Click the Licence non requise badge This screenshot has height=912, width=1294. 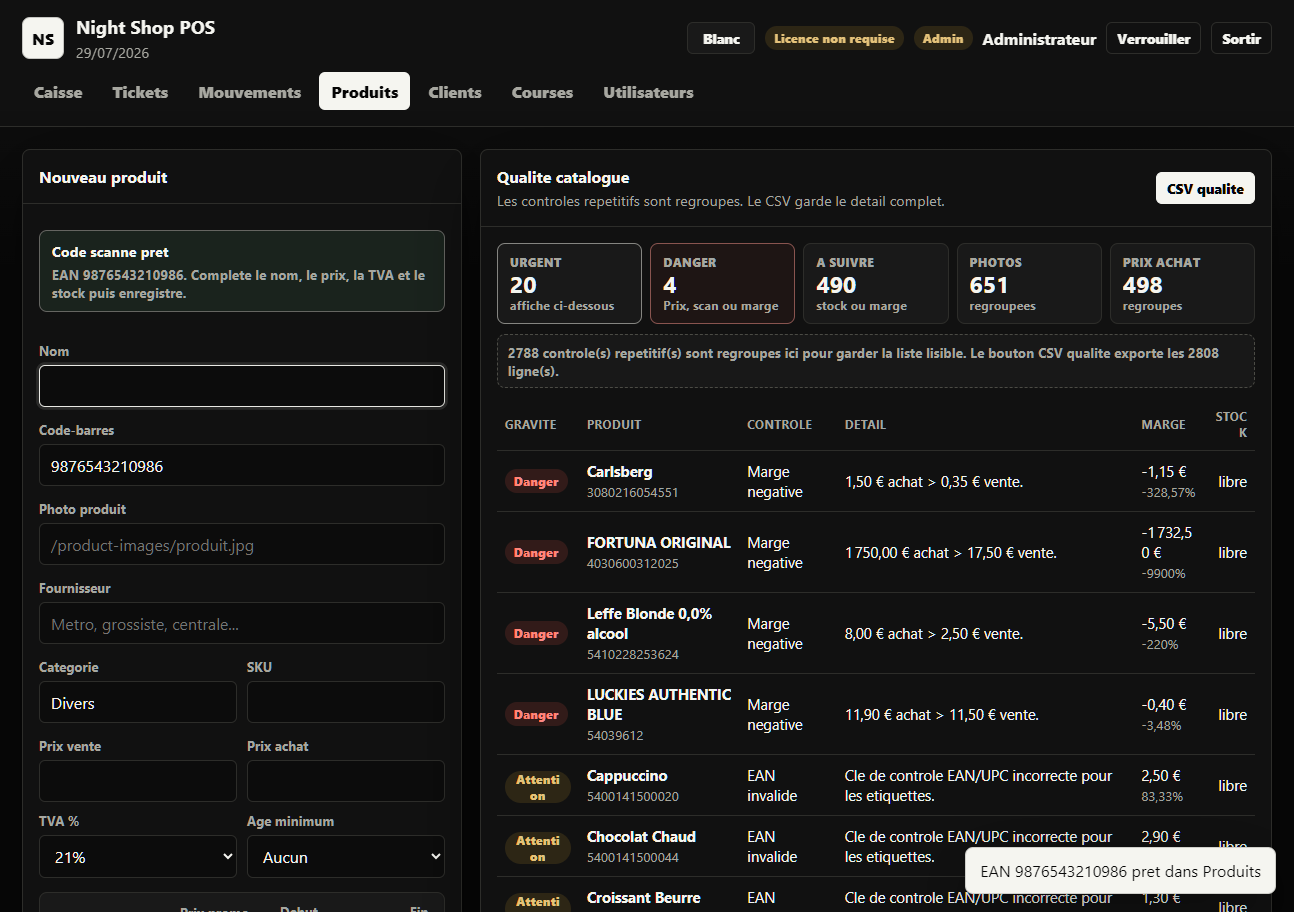pyautogui.click(x=834, y=39)
